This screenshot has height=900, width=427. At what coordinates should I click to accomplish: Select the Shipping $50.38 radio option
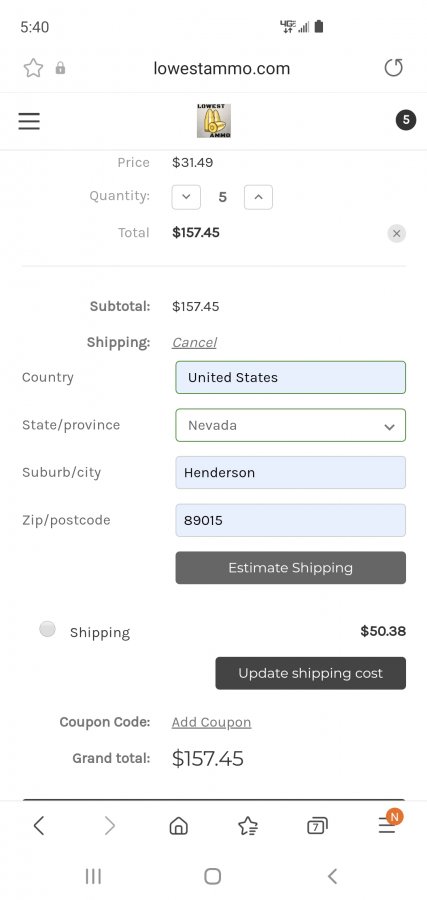(48, 629)
